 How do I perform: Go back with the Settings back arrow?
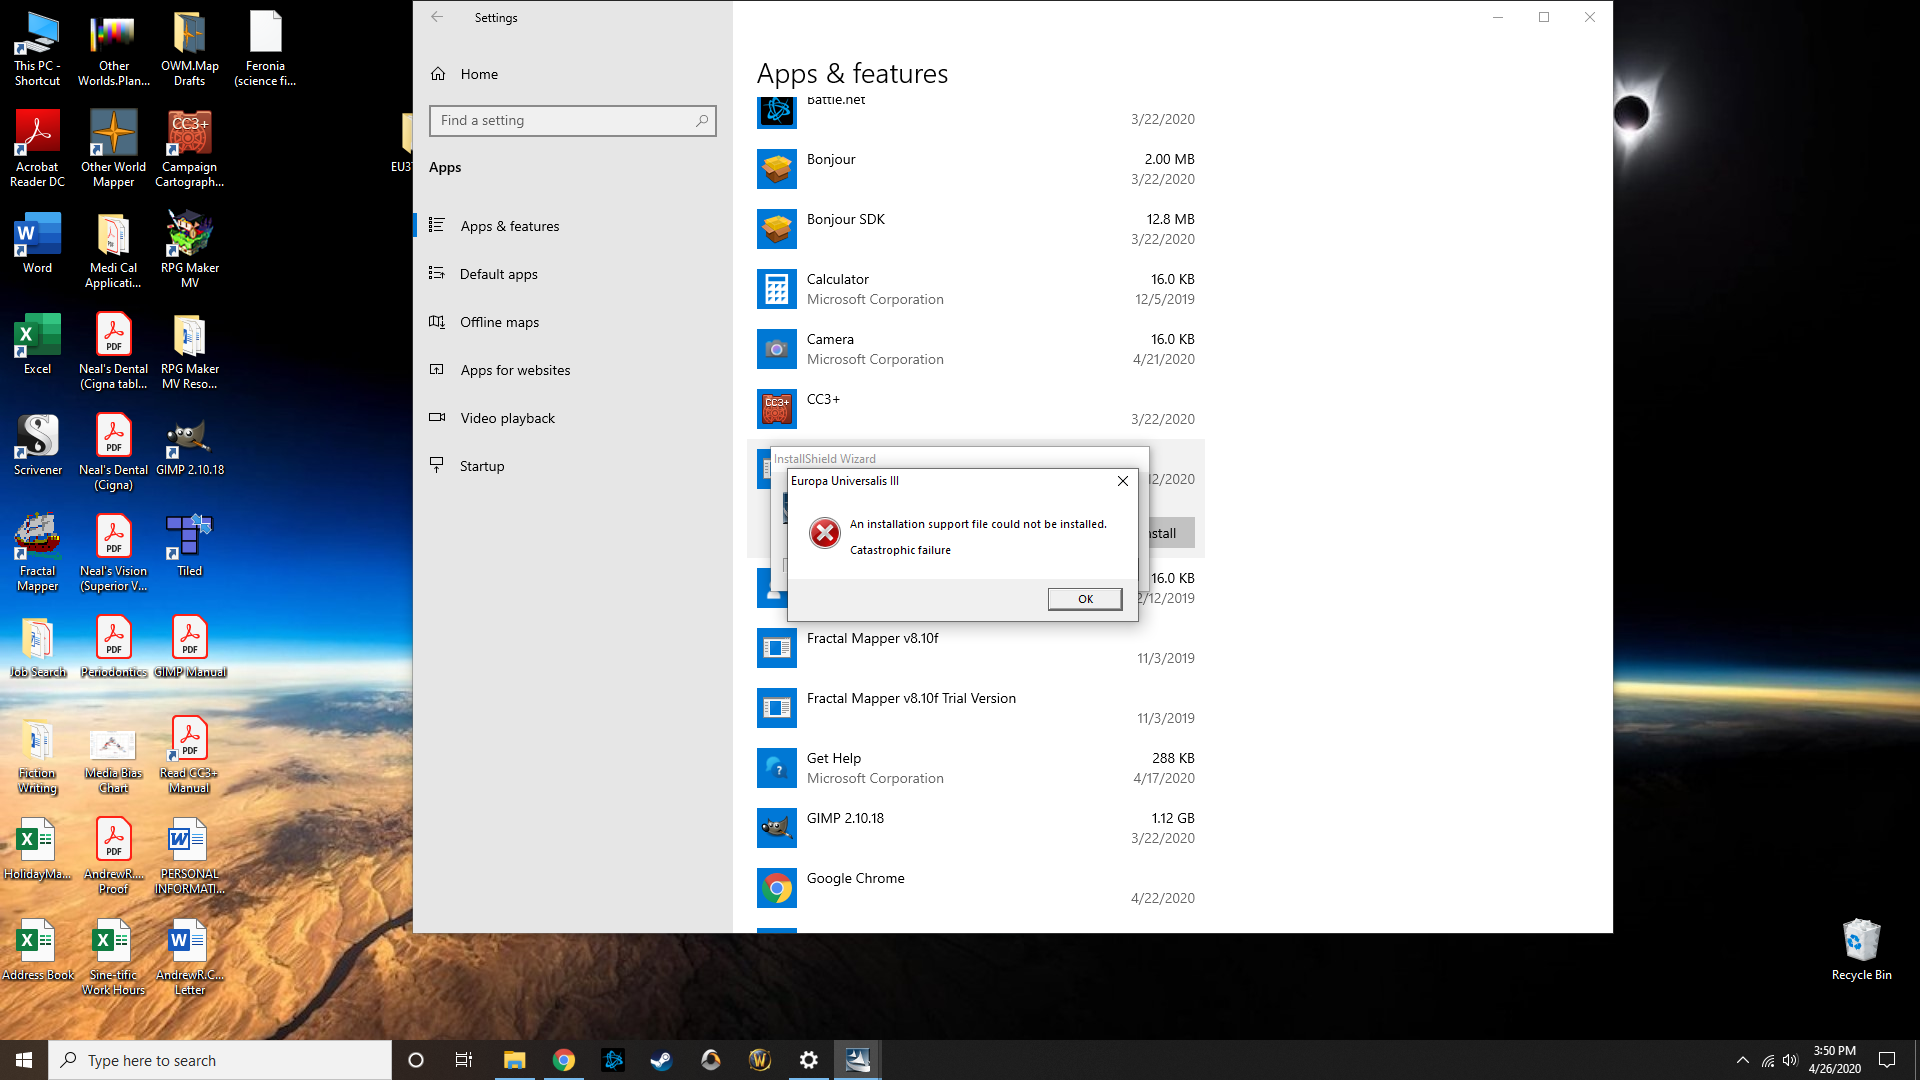tap(437, 17)
